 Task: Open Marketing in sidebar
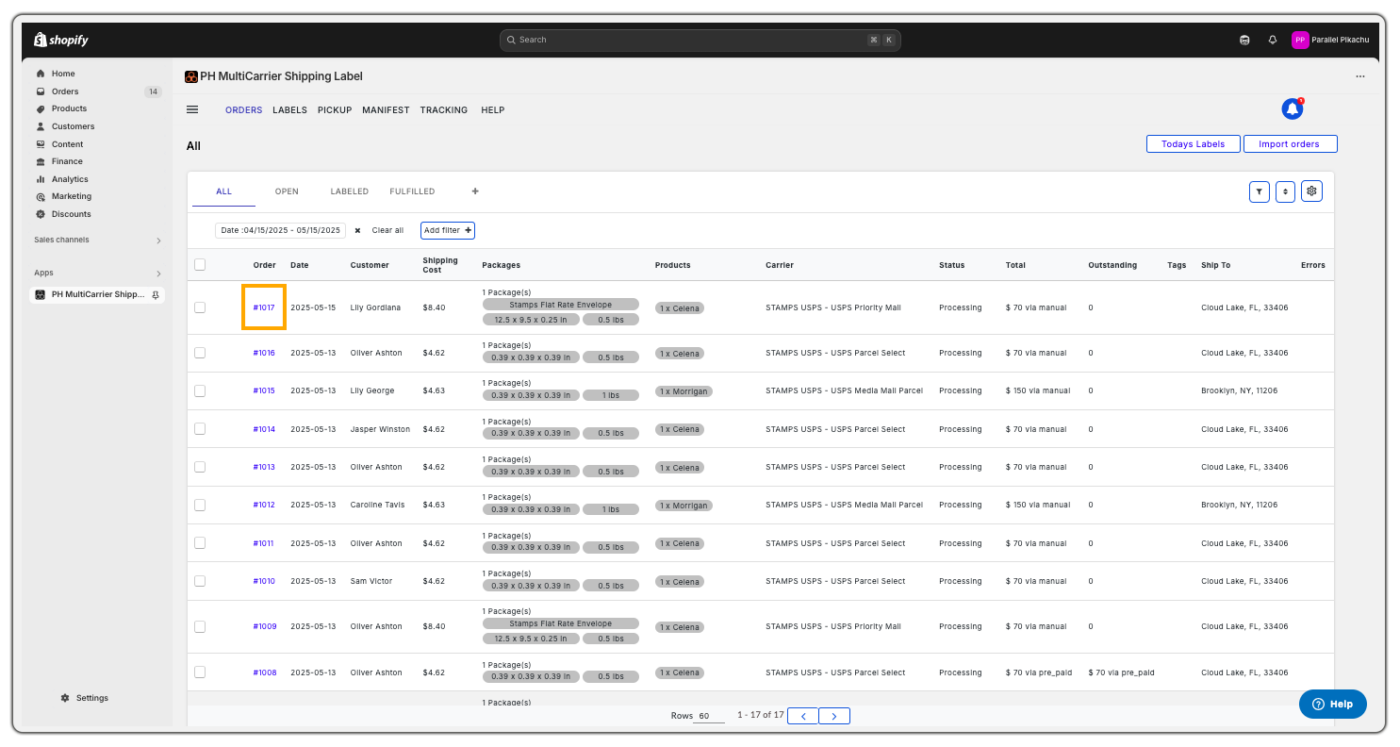71,197
